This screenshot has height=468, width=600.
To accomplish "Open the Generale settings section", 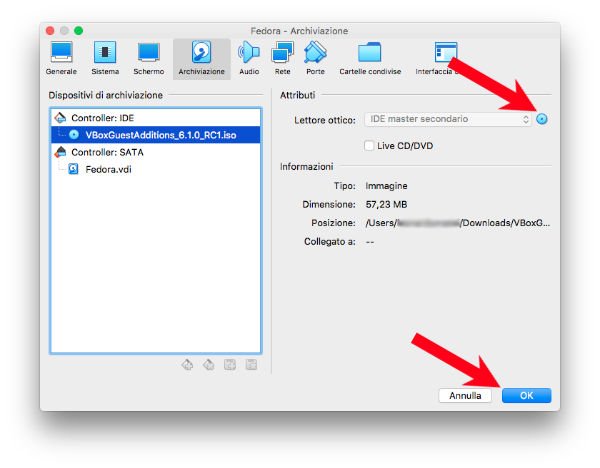I will (x=61, y=59).
